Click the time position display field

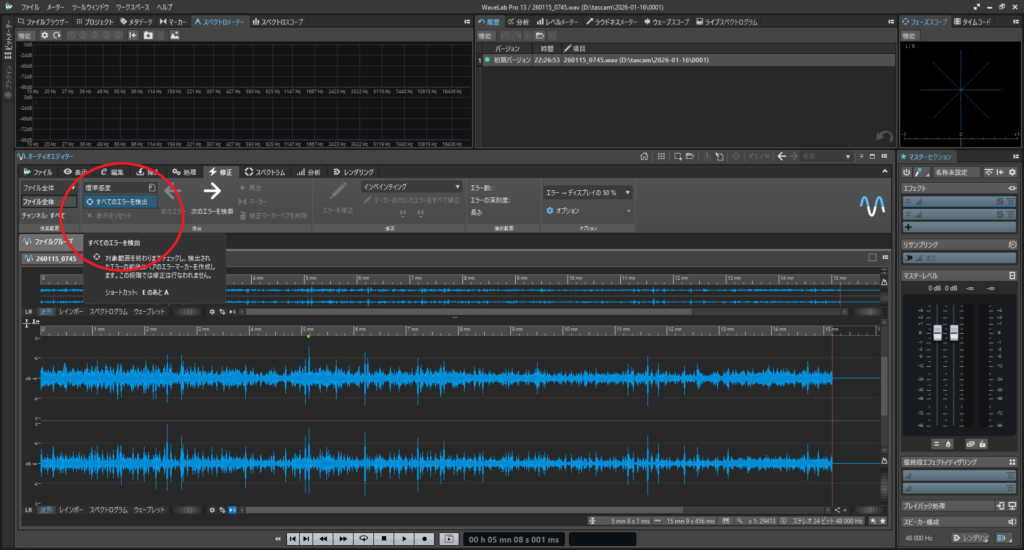point(514,539)
